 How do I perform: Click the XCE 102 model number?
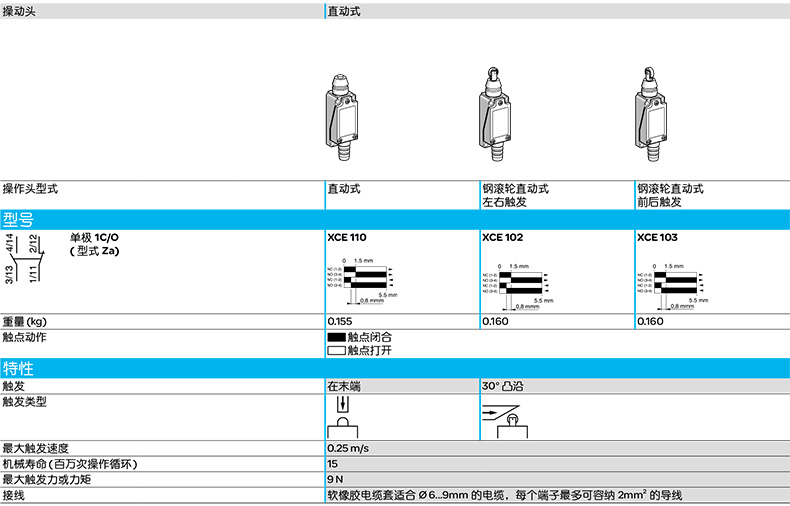pos(502,238)
